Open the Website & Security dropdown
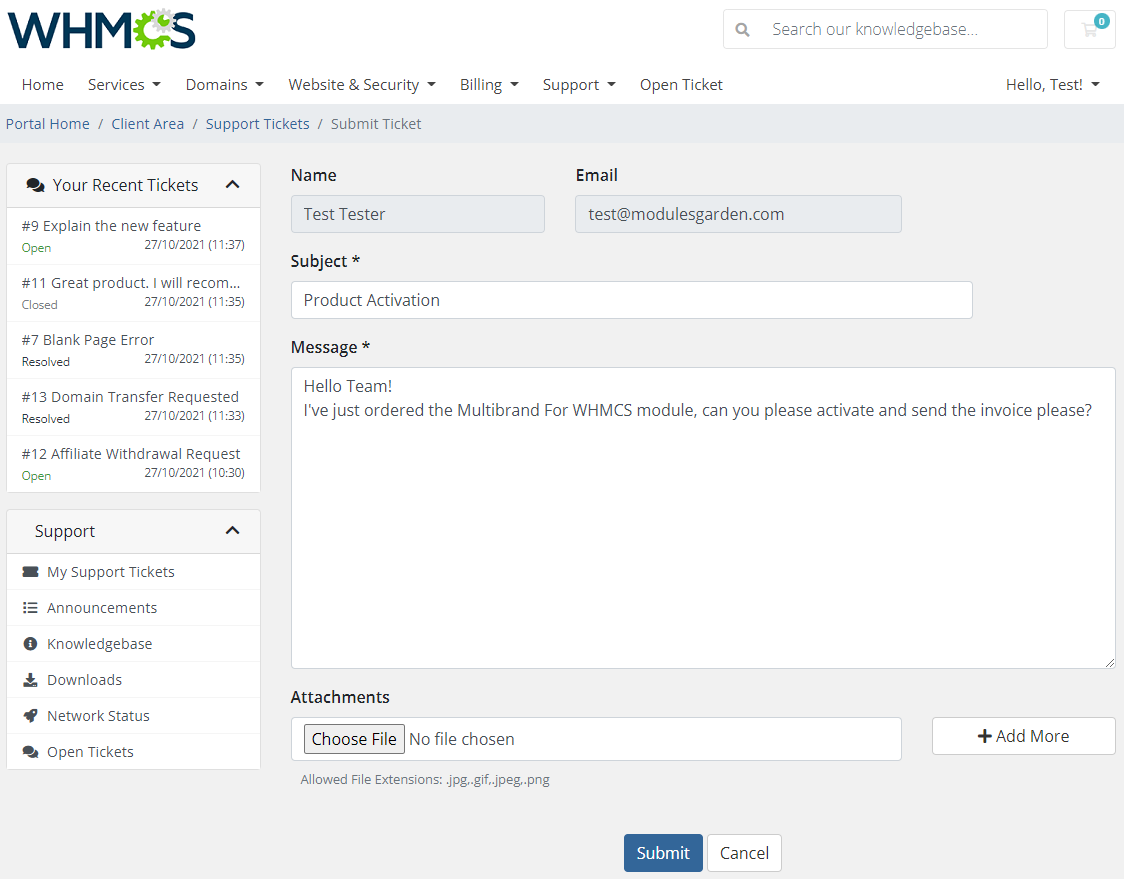This screenshot has width=1124, height=879. click(362, 85)
